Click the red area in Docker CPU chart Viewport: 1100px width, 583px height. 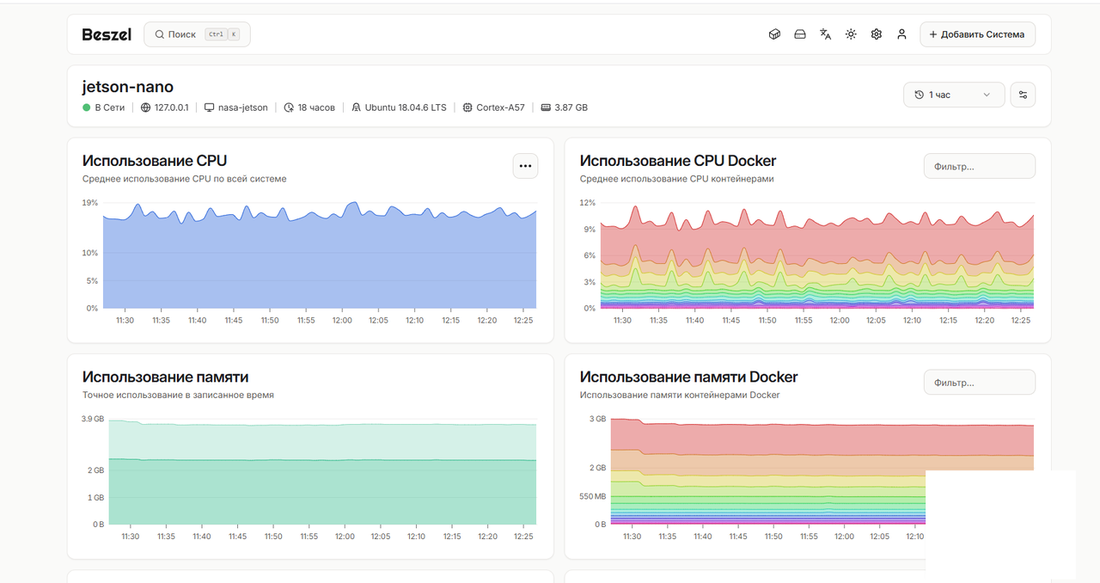click(817, 242)
